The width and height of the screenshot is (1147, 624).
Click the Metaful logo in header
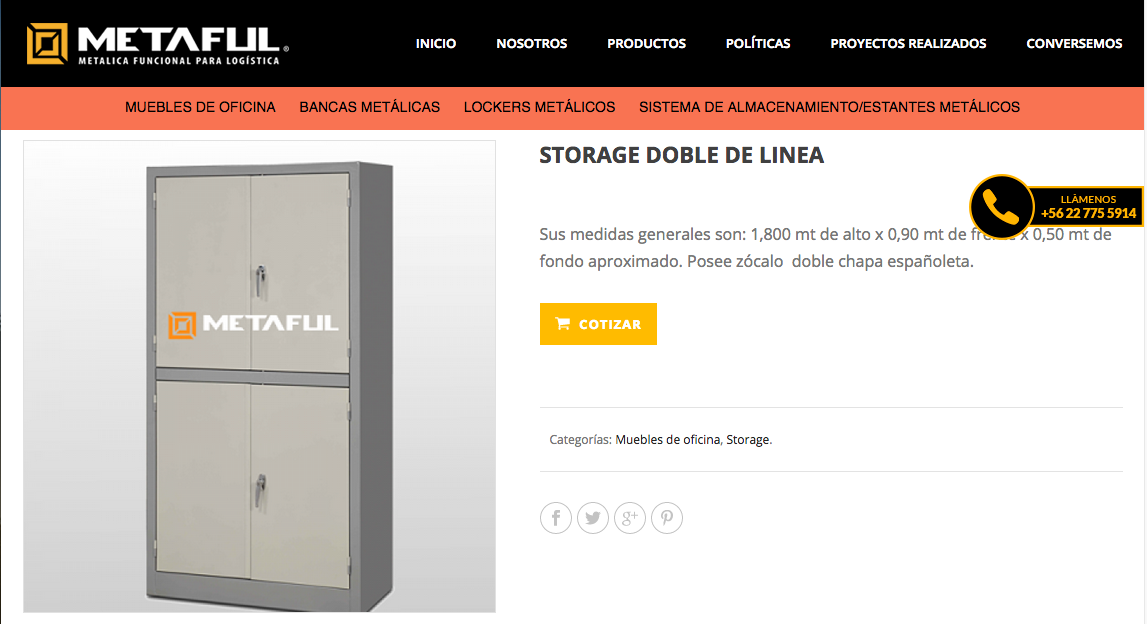(x=158, y=44)
